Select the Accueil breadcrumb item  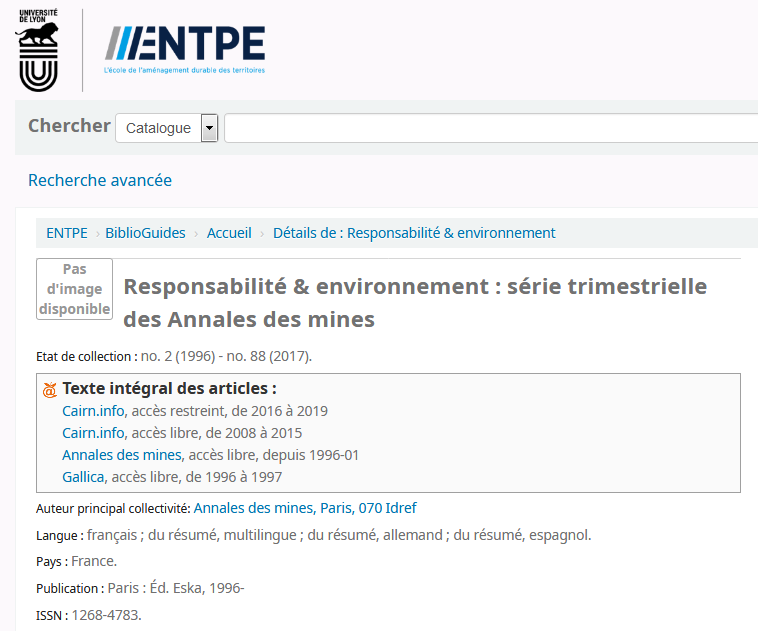[x=229, y=233]
